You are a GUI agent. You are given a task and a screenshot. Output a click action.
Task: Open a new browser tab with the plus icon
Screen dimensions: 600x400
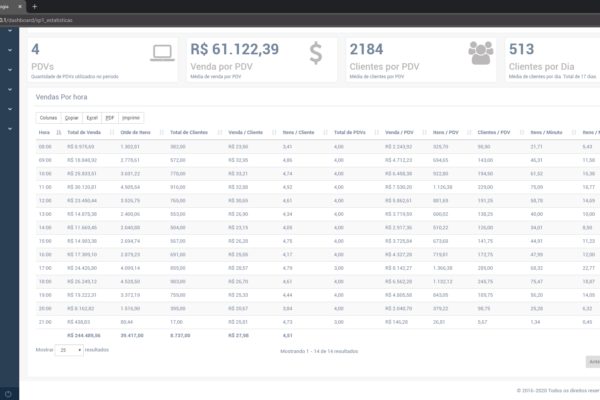[x=34, y=7]
